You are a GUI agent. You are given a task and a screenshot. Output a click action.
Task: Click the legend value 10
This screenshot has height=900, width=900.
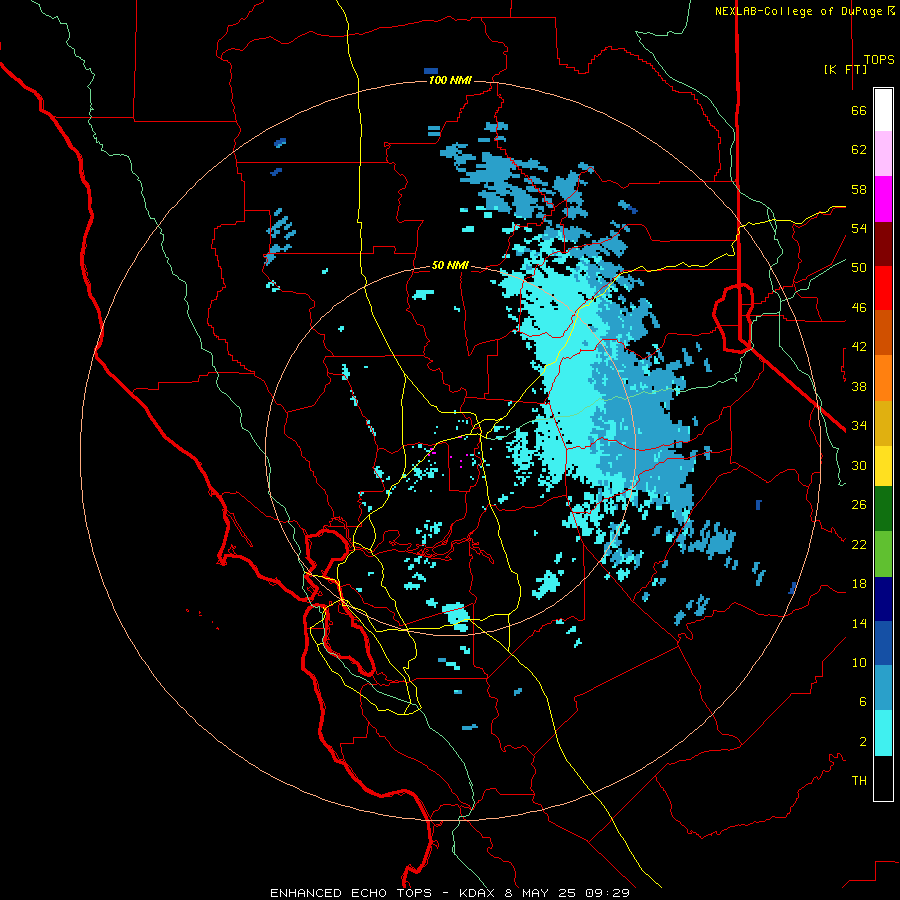point(859,662)
